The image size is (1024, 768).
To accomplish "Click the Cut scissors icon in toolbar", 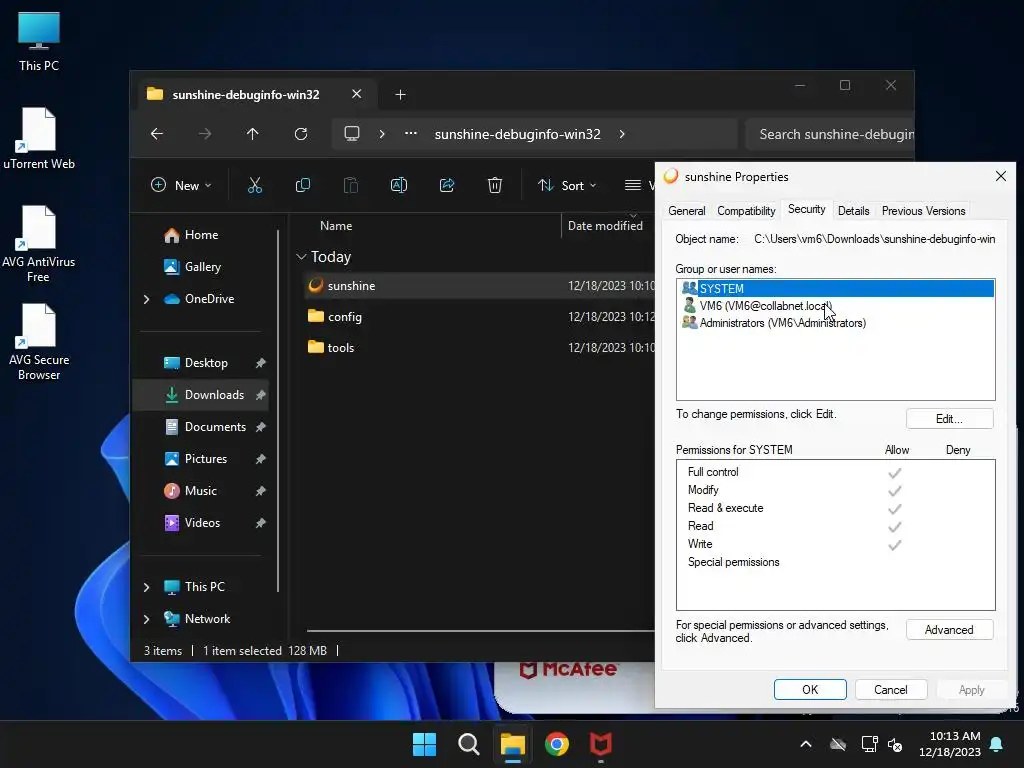I will tap(255, 185).
